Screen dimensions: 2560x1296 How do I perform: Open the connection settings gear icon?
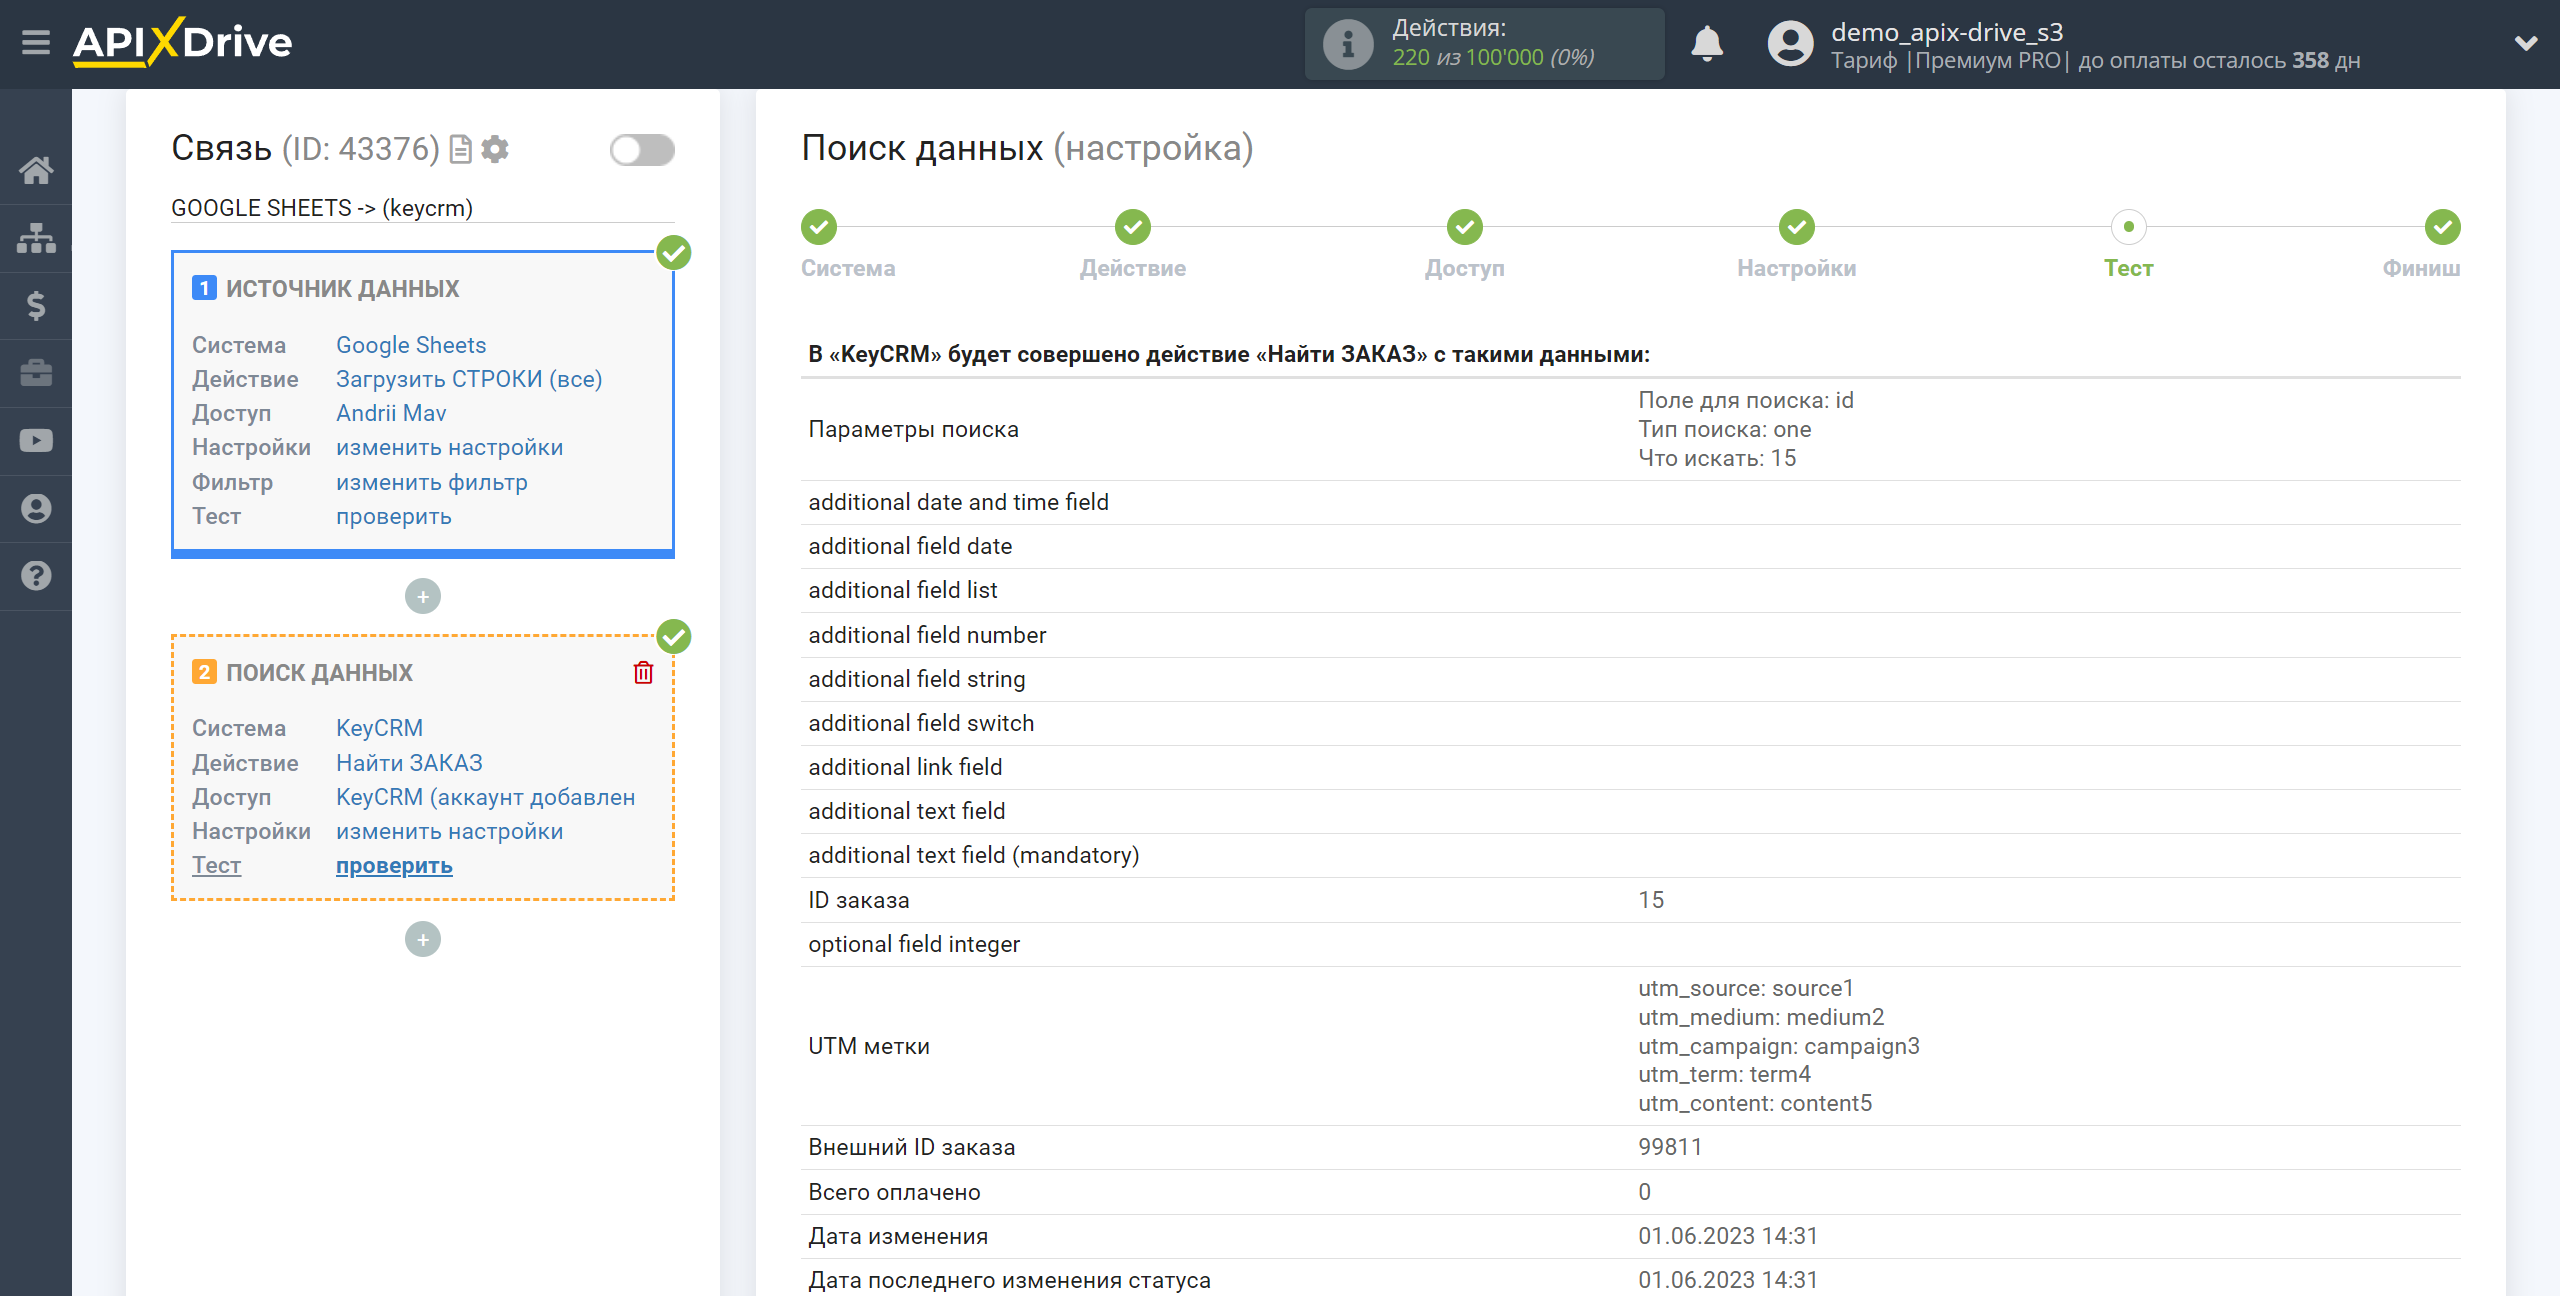[x=495, y=149]
